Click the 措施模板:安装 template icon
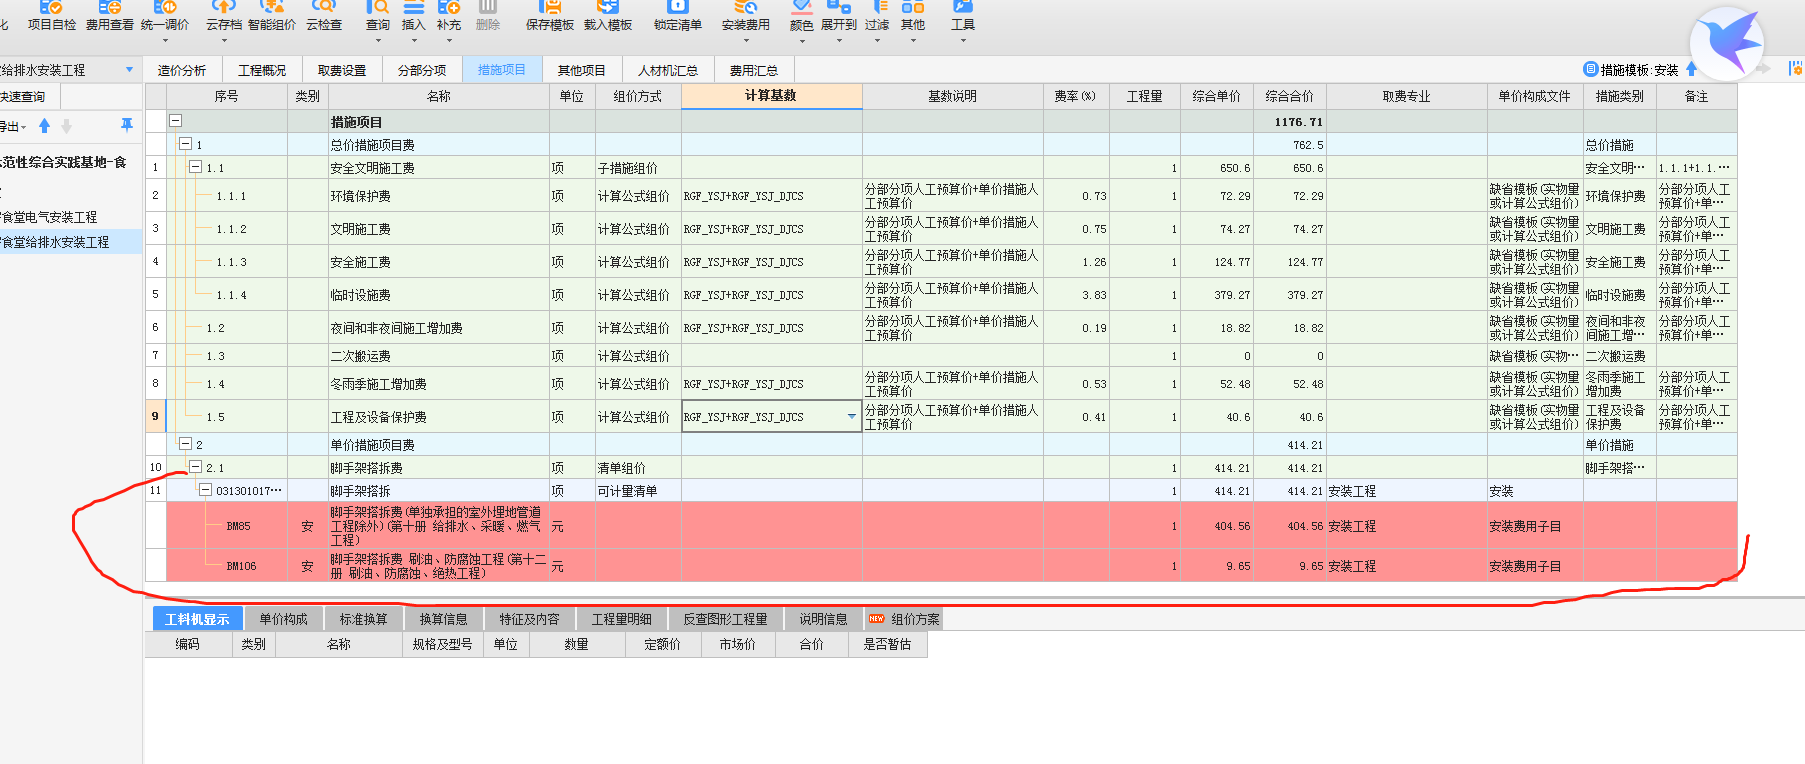This screenshot has width=1805, height=764. pyautogui.click(x=1591, y=69)
